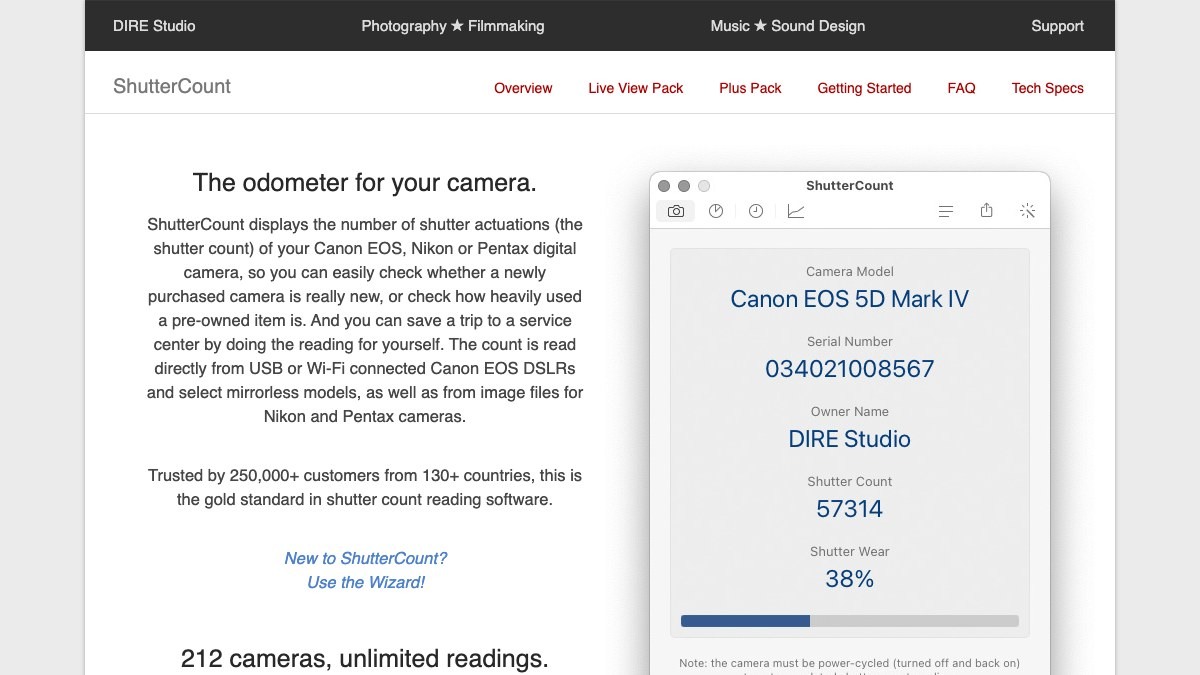Open the Photography ★ Filmmaking menu
Image resolution: width=1200 pixels, height=675 pixels.
pos(453,26)
